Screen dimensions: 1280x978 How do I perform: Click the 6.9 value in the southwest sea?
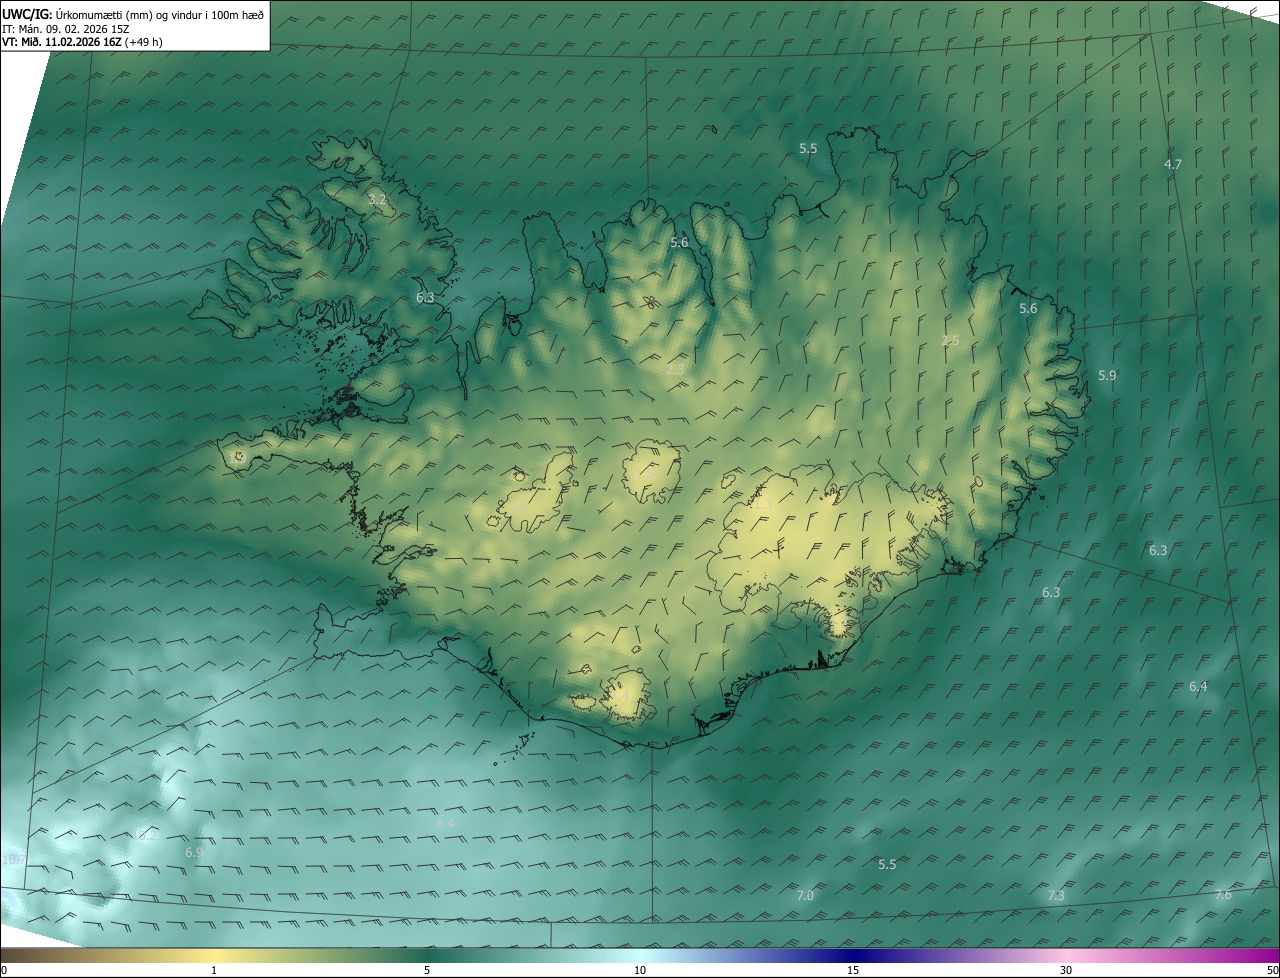194,853
